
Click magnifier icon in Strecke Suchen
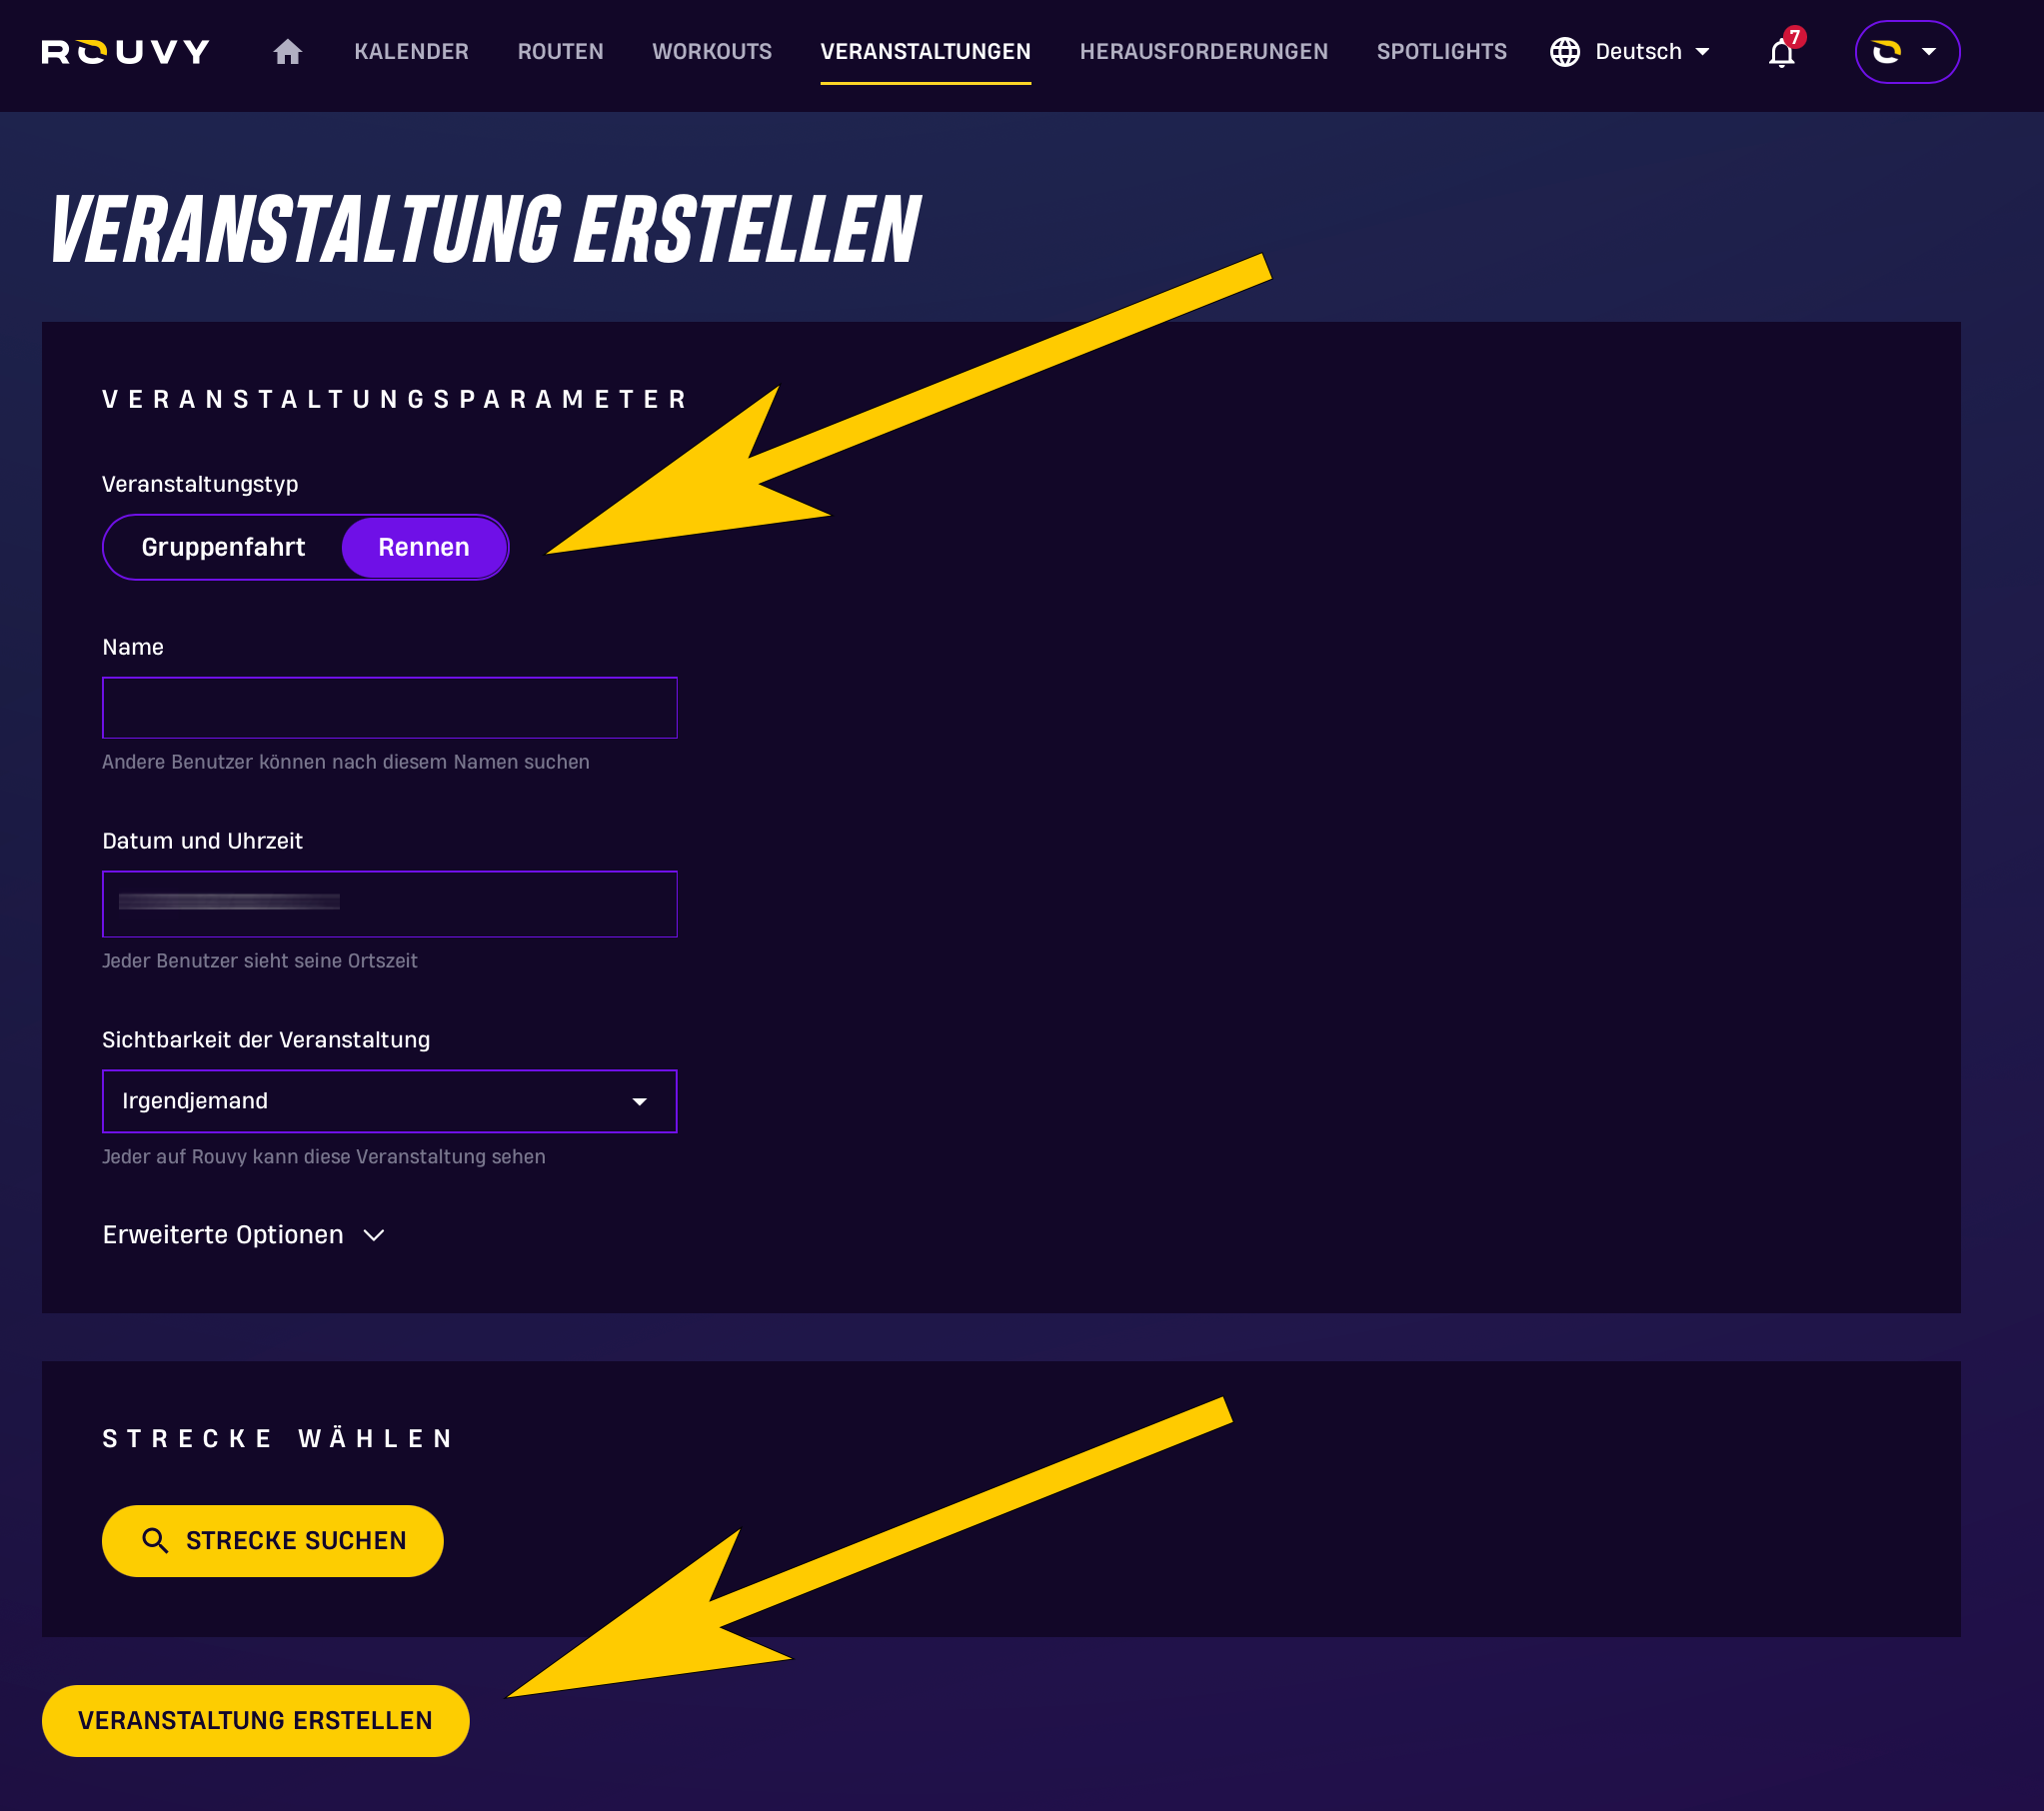pyautogui.click(x=155, y=1540)
